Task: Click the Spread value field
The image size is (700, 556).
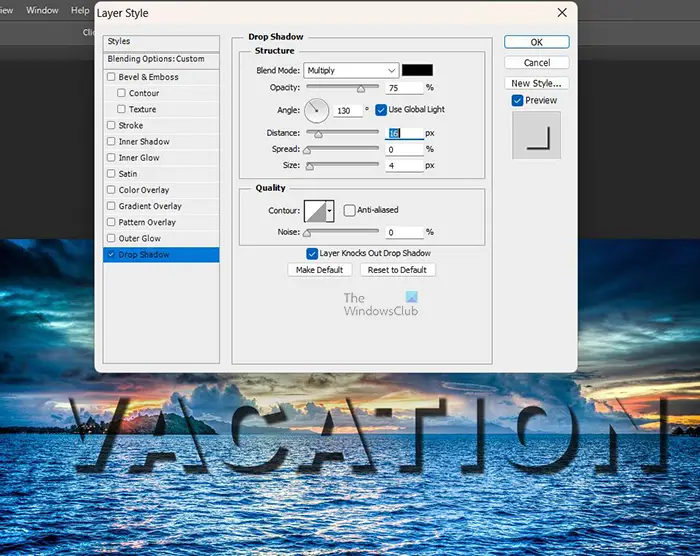Action: coord(404,150)
